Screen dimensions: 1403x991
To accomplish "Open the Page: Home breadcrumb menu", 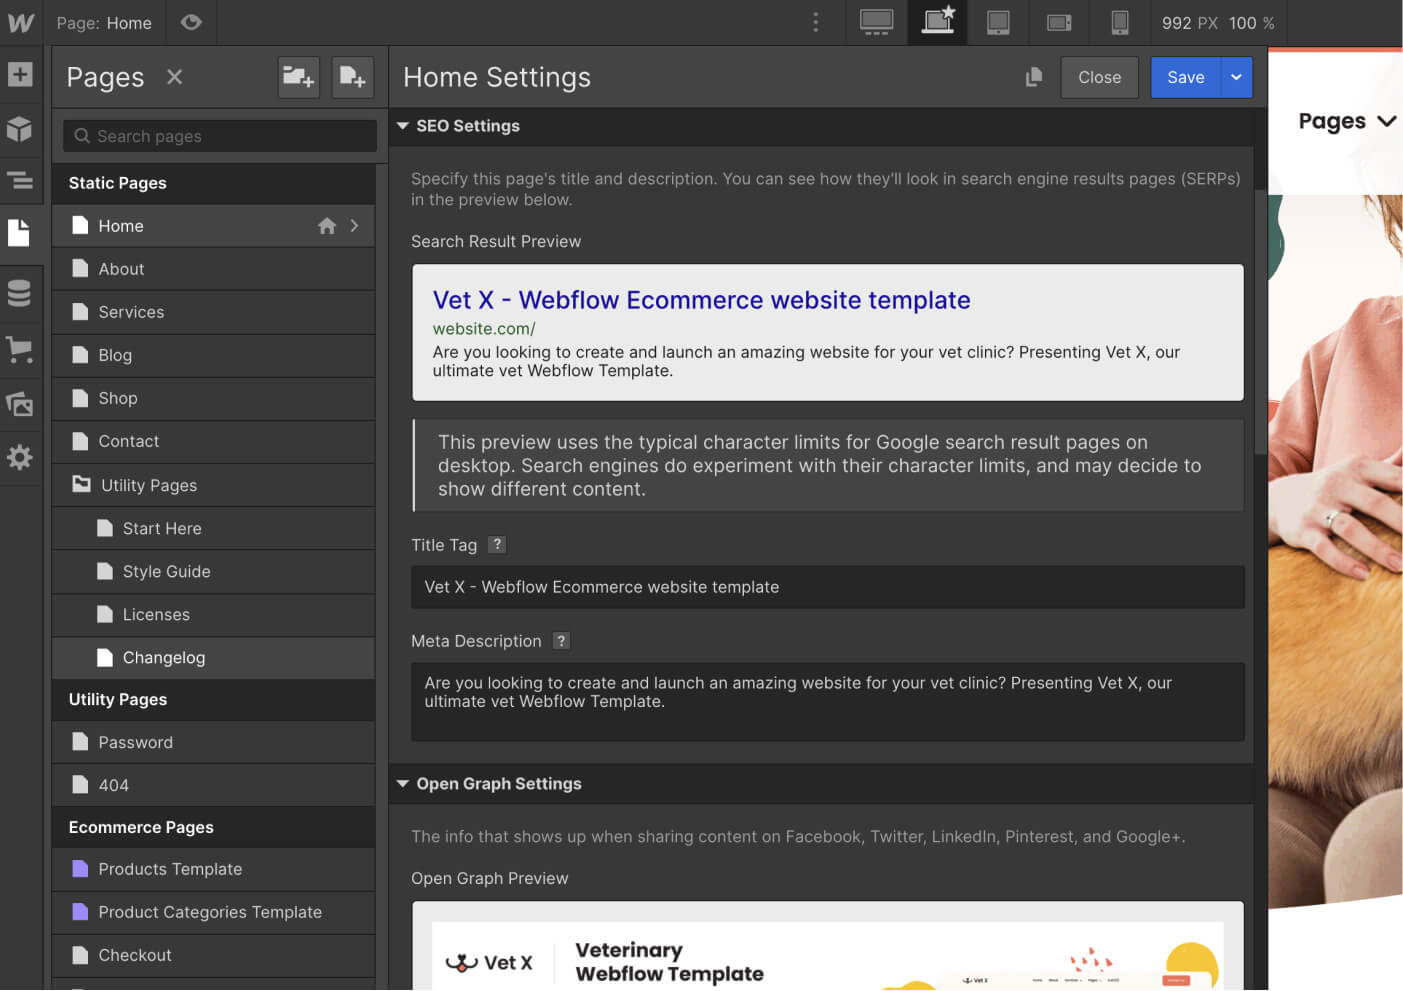I will 104,22.
